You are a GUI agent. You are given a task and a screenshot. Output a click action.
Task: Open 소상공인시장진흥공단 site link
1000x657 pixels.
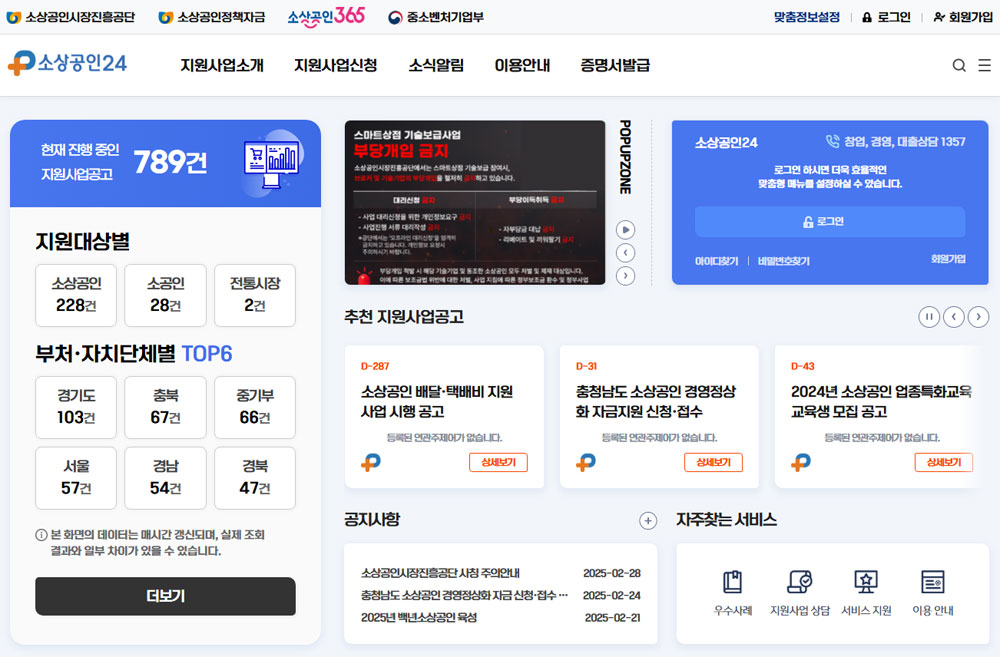(71, 17)
